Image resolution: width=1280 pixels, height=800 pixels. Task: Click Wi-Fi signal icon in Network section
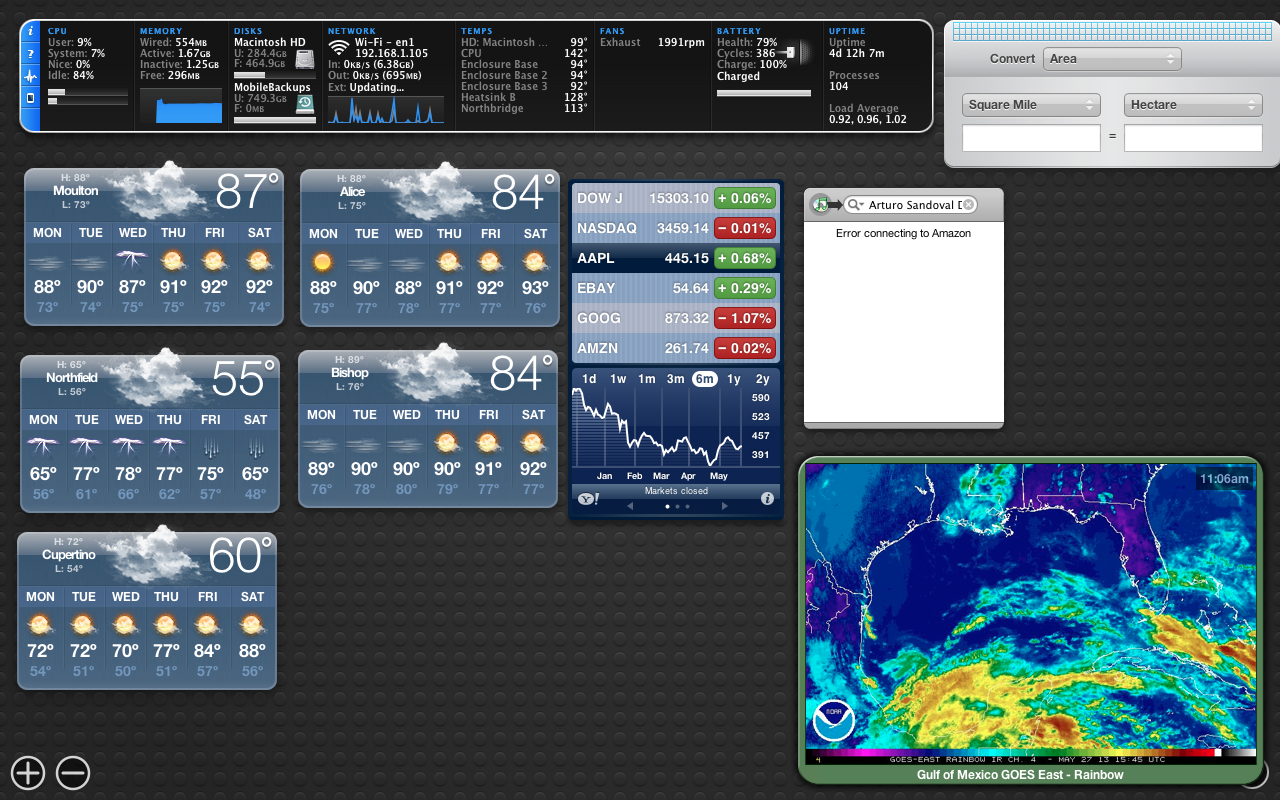click(x=339, y=47)
